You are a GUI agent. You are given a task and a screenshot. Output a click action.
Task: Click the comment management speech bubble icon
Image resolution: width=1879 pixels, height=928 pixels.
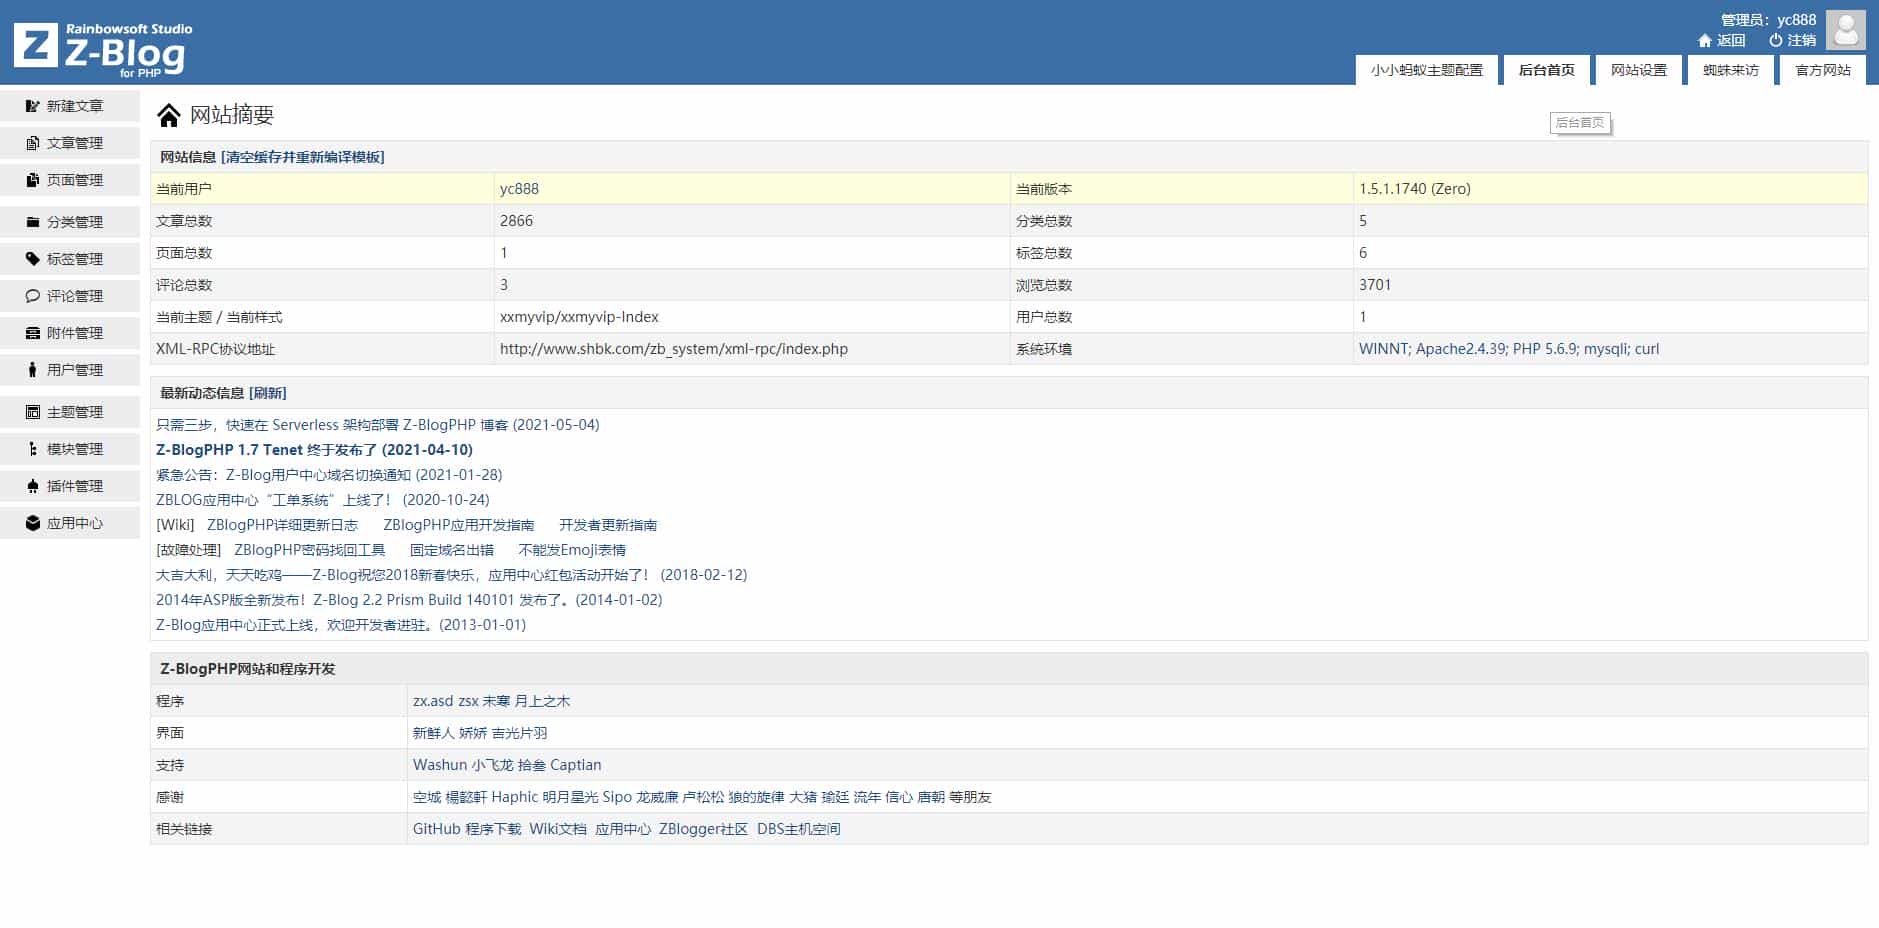coord(33,296)
